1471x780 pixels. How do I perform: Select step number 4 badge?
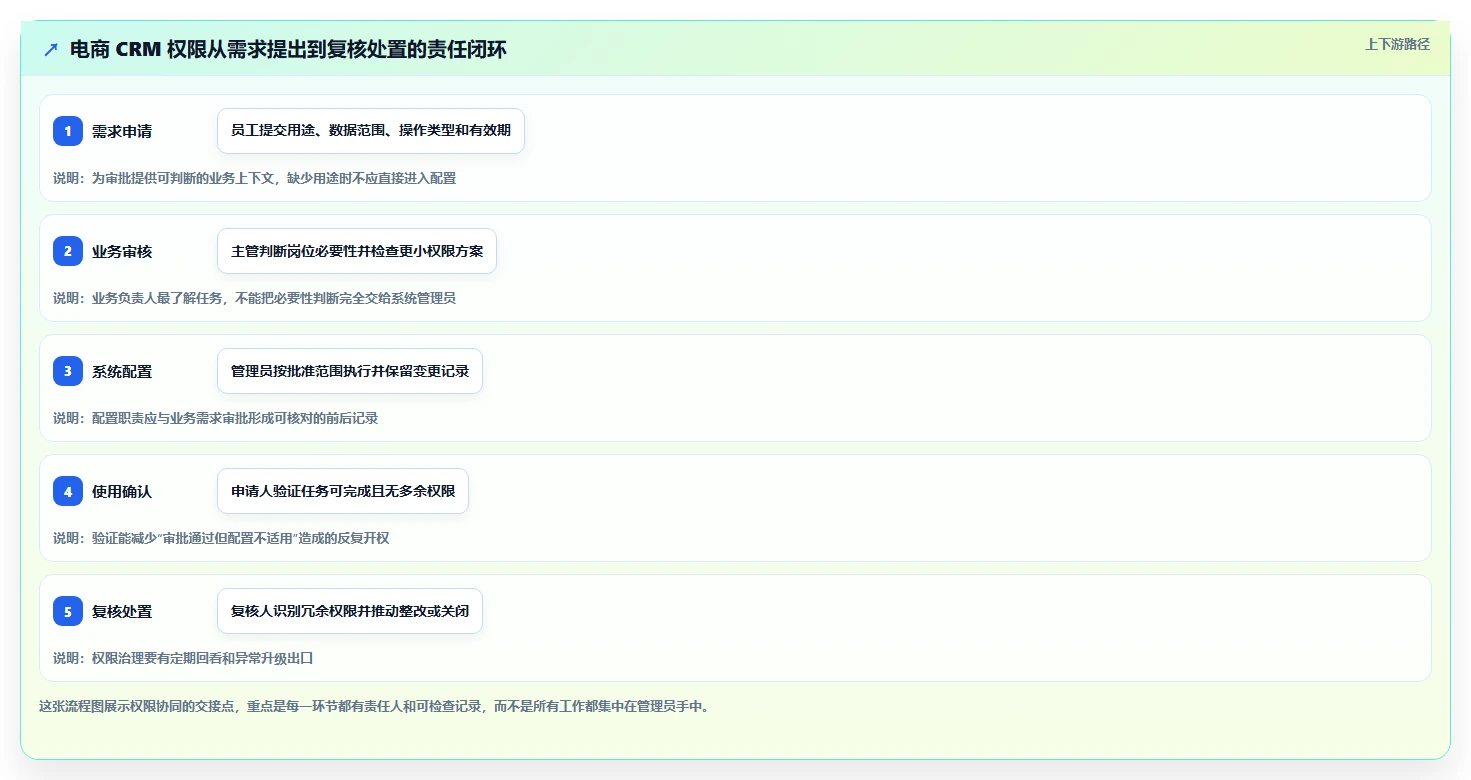pos(68,491)
